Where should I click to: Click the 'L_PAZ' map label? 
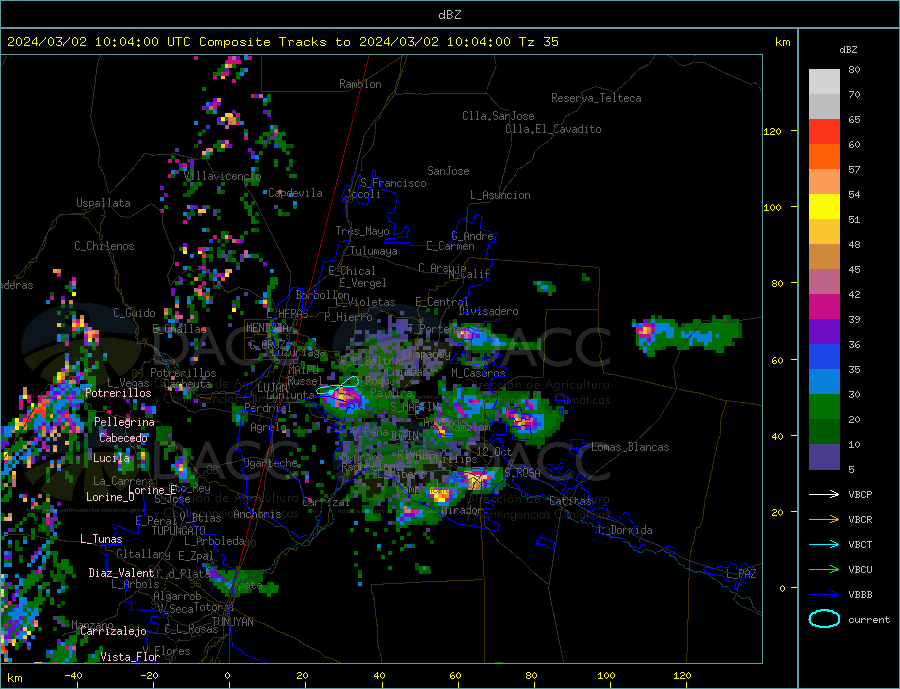[741, 574]
